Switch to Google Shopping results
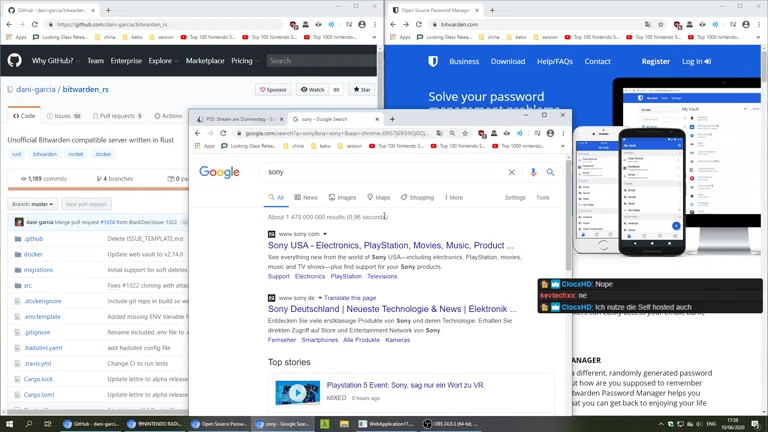 417,197
